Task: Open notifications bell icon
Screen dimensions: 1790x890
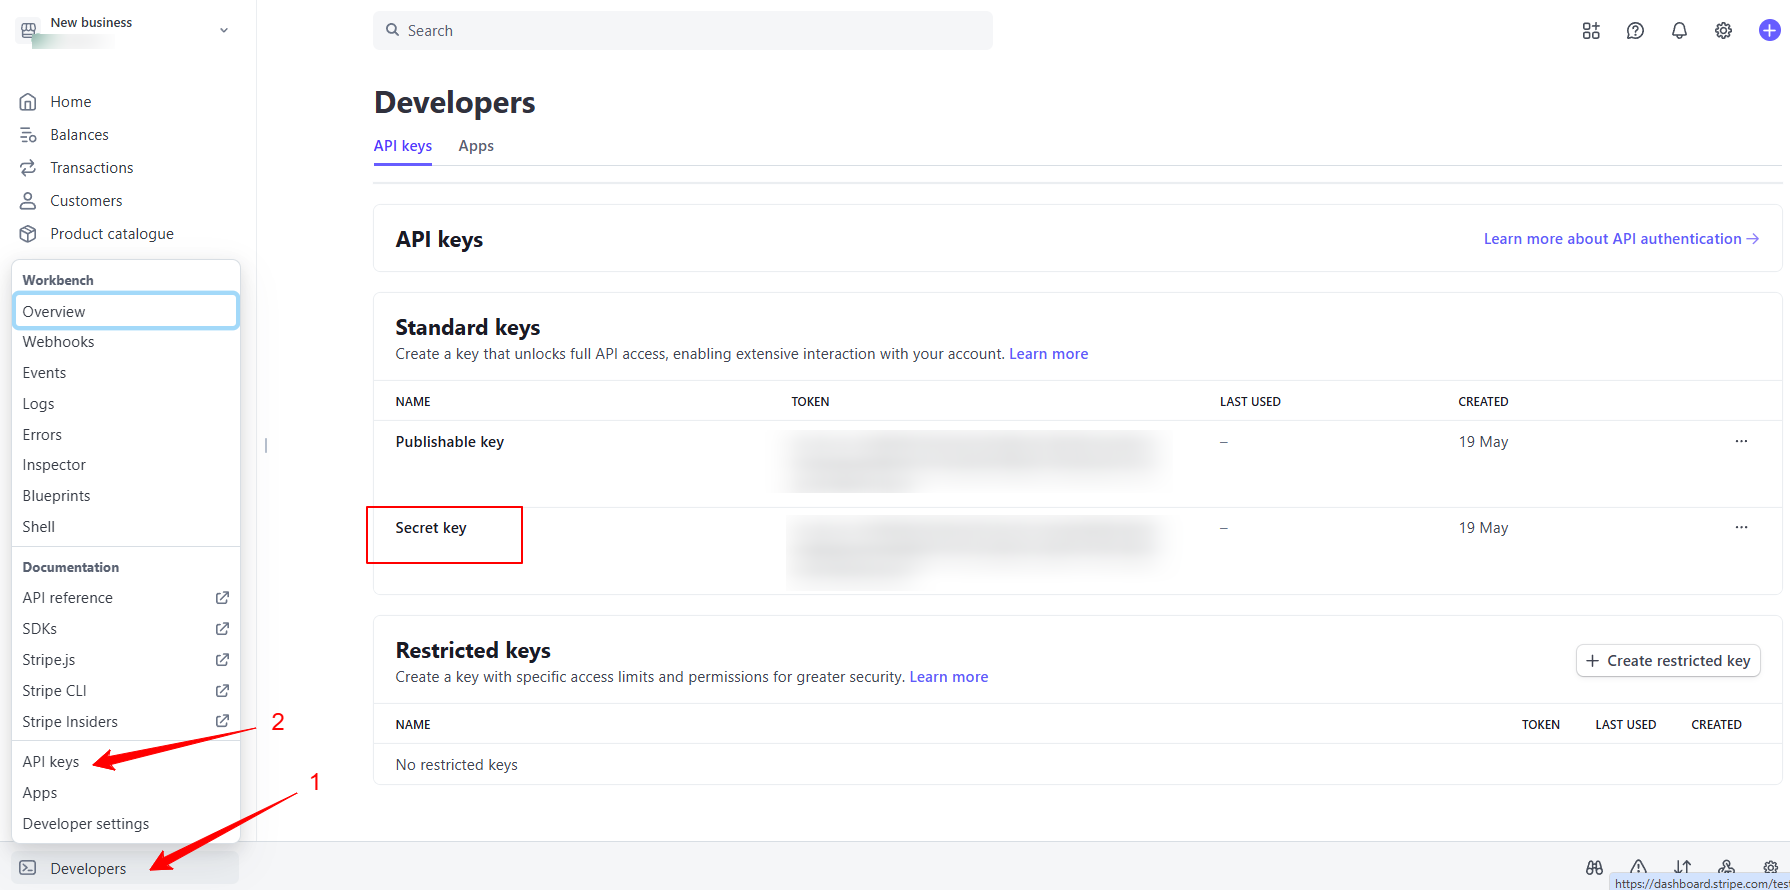Action: 1679,31
